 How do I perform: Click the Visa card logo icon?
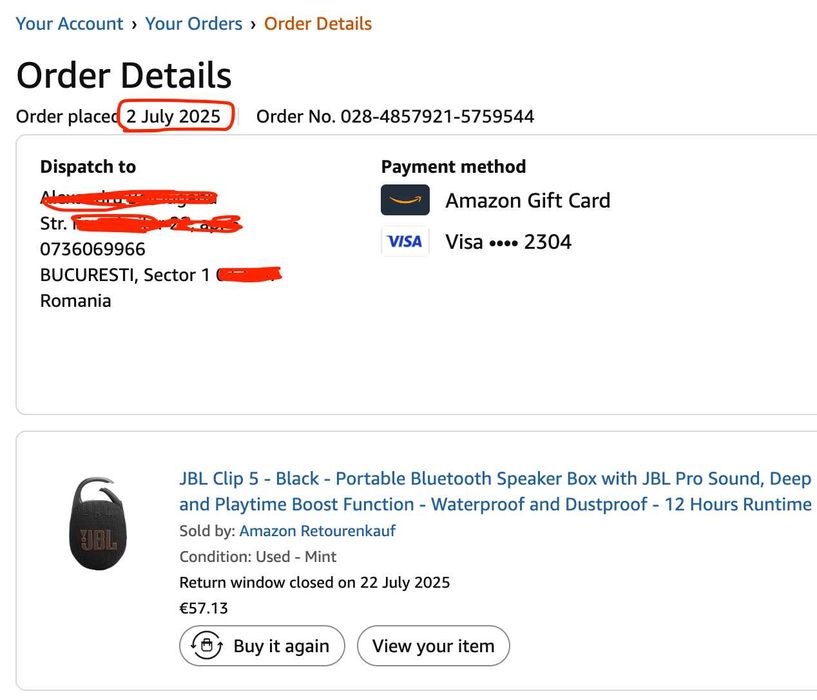click(x=405, y=241)
